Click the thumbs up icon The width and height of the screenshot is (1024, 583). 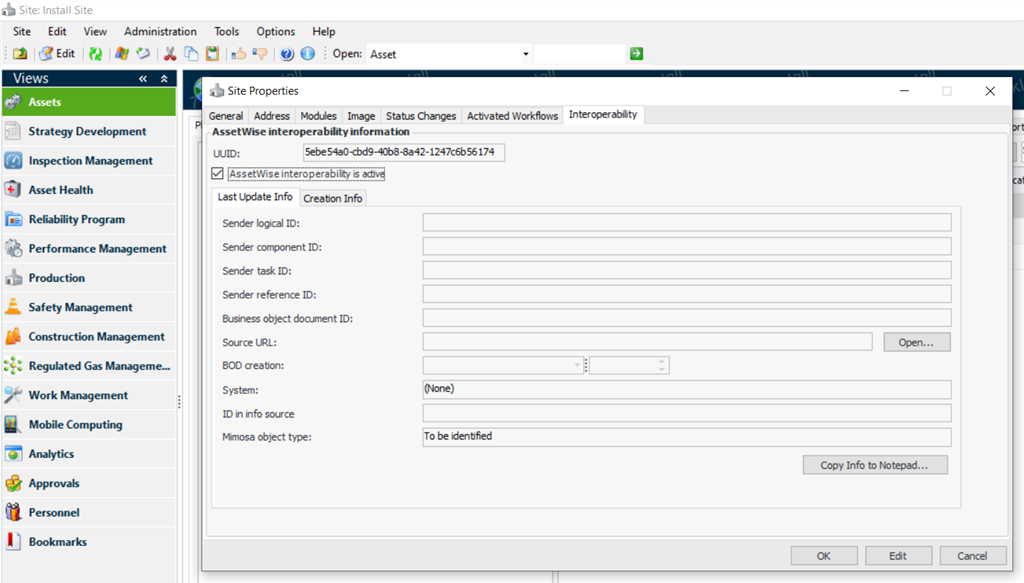coord(238,54)
